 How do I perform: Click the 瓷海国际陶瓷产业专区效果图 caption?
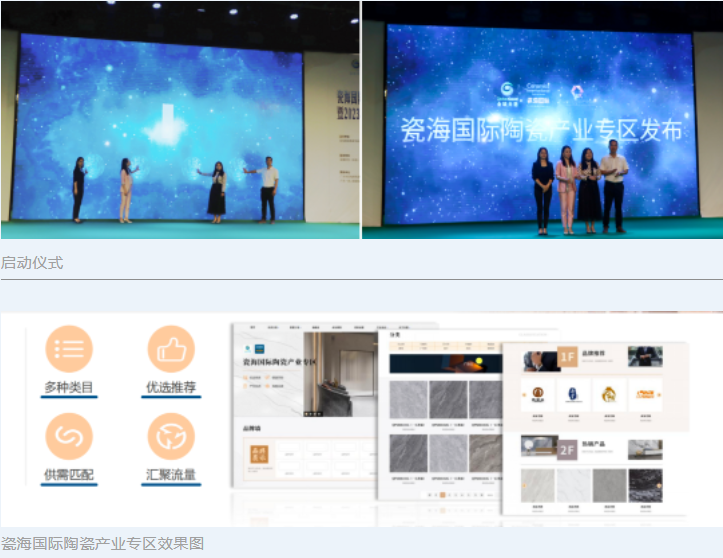point(102,544)
